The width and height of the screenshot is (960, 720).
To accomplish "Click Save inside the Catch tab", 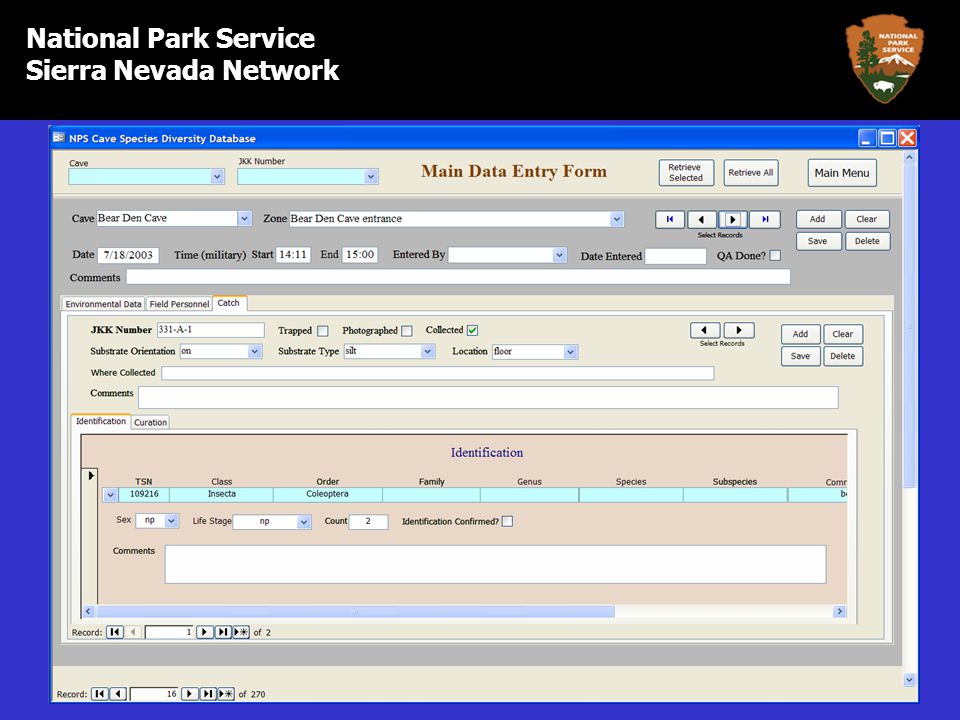I will (800, 356).
